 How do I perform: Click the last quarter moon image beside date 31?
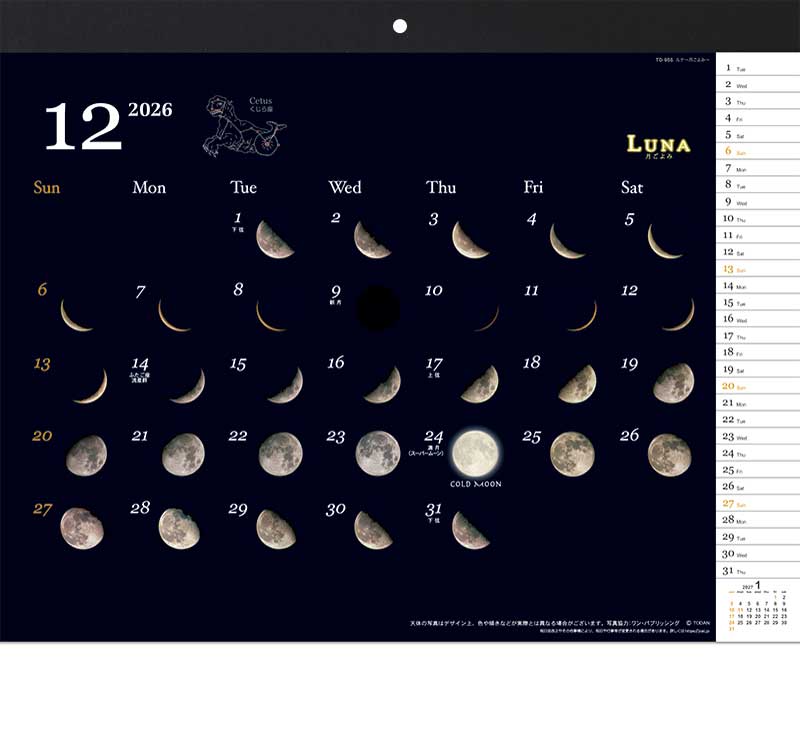pyautogui.click(x=471, y=531)
